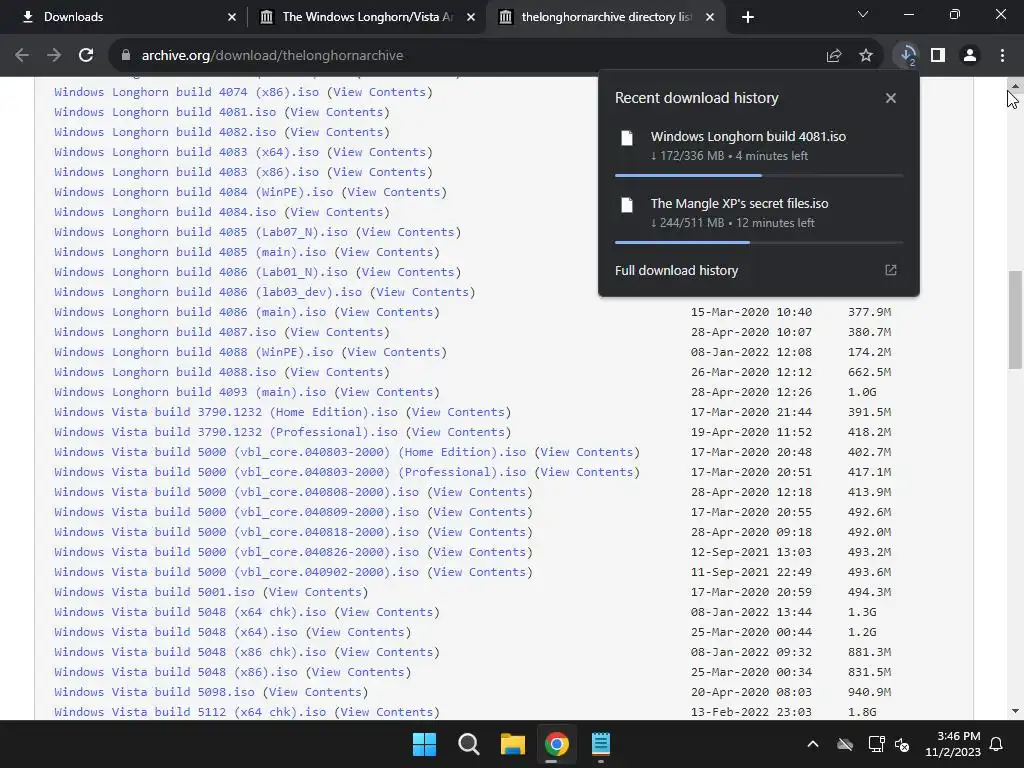Open Windows Longhorn build 4074 (x86).iso link

187,92
